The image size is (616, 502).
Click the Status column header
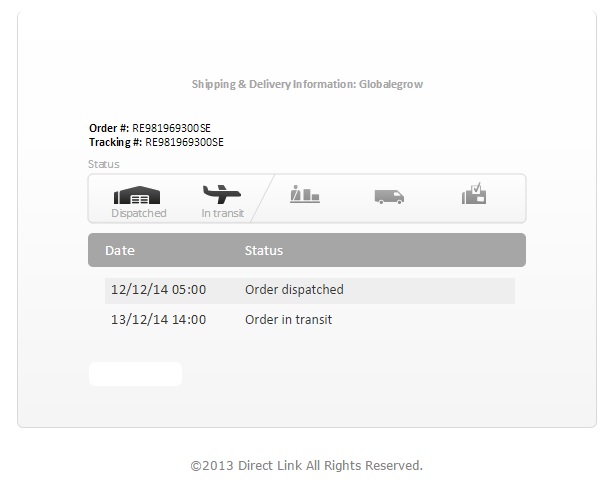click(x=264, y=251)
